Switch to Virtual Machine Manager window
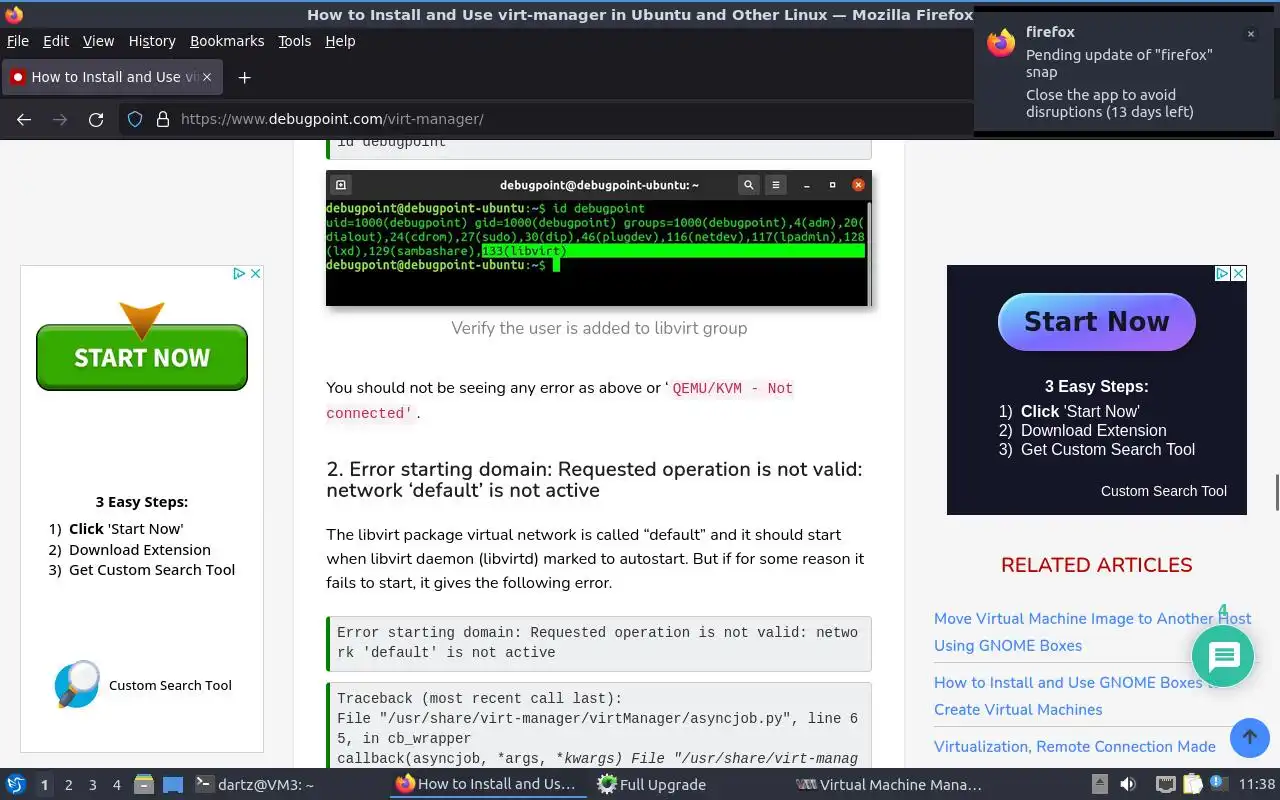Viewport: 1280px width, 800px height. 890,785
